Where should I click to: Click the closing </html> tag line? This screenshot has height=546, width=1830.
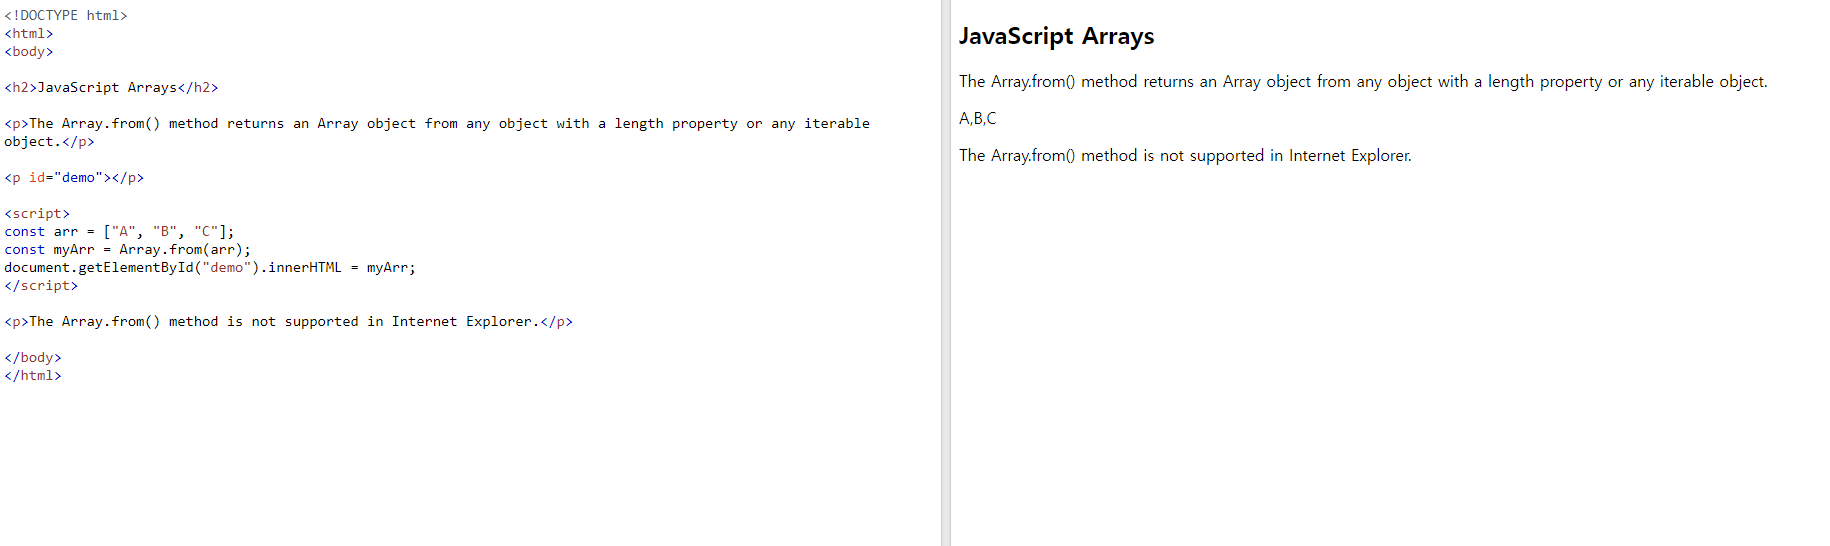33,376
